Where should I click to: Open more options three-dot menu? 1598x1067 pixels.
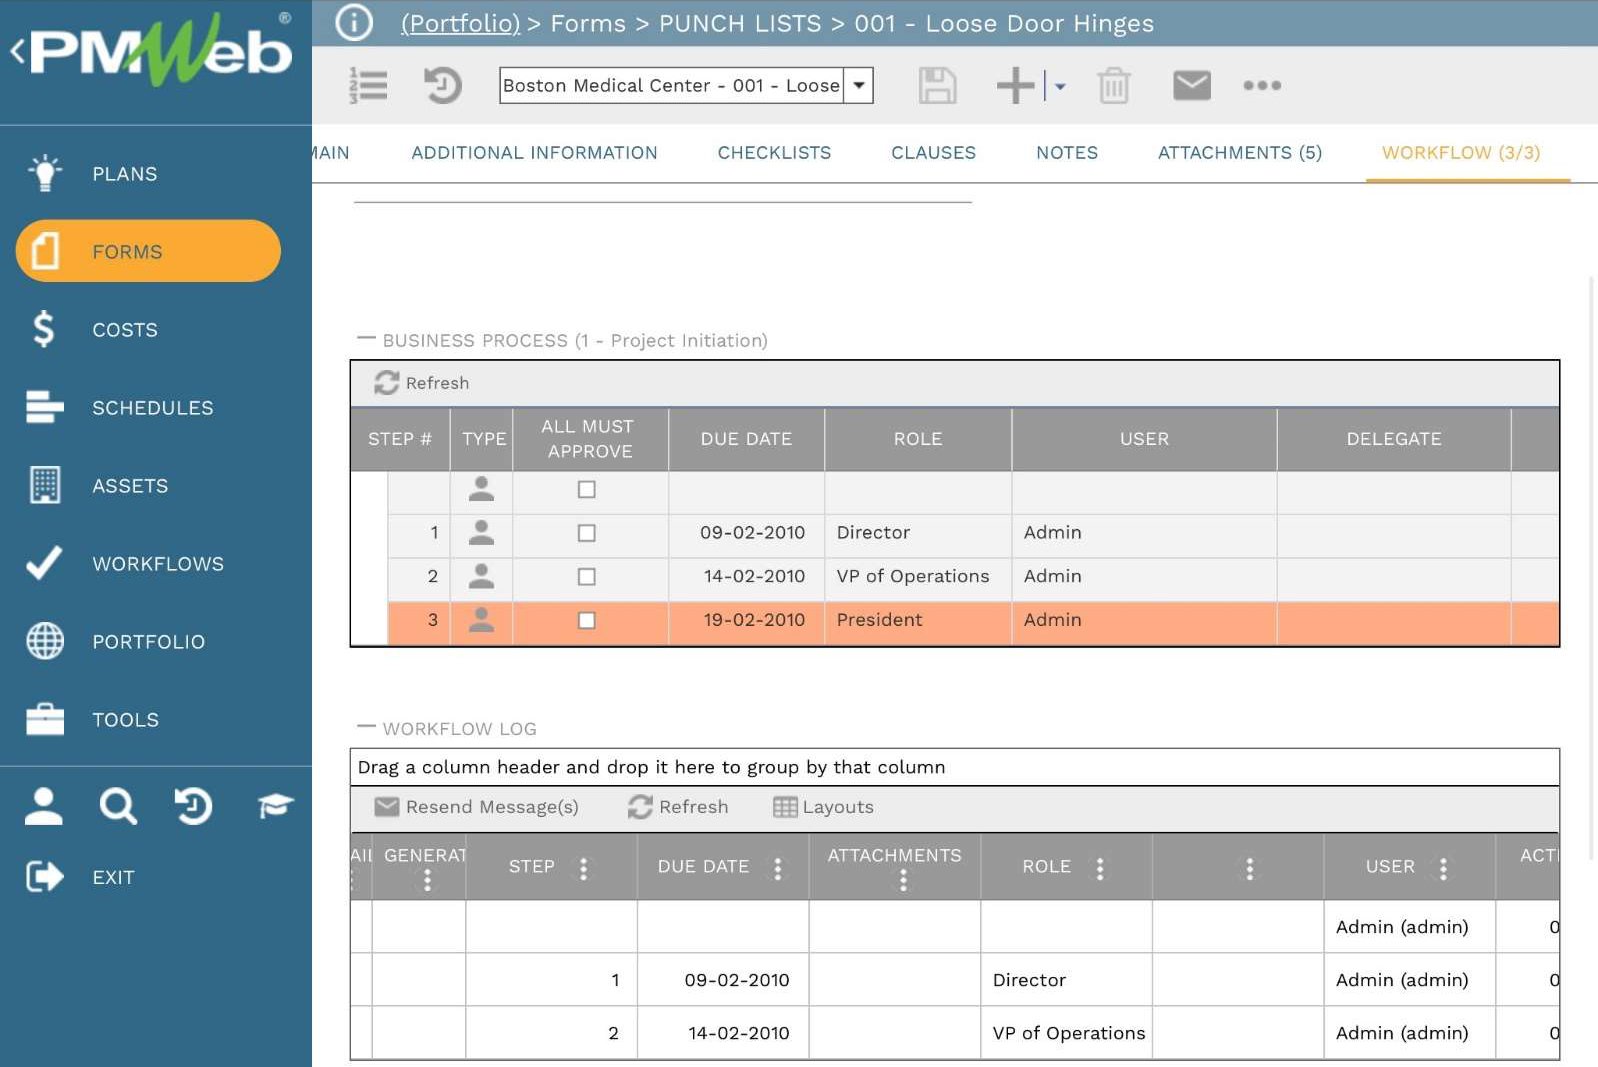1262,85
